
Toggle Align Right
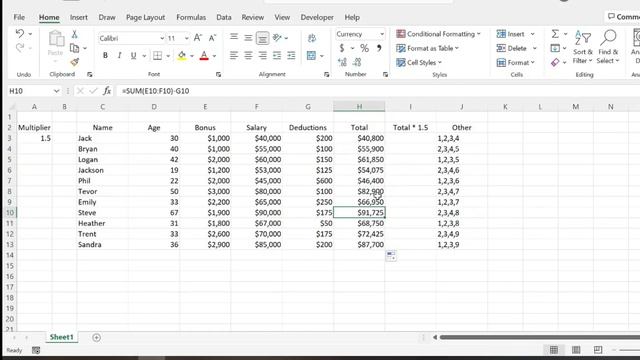coord(262,56)
